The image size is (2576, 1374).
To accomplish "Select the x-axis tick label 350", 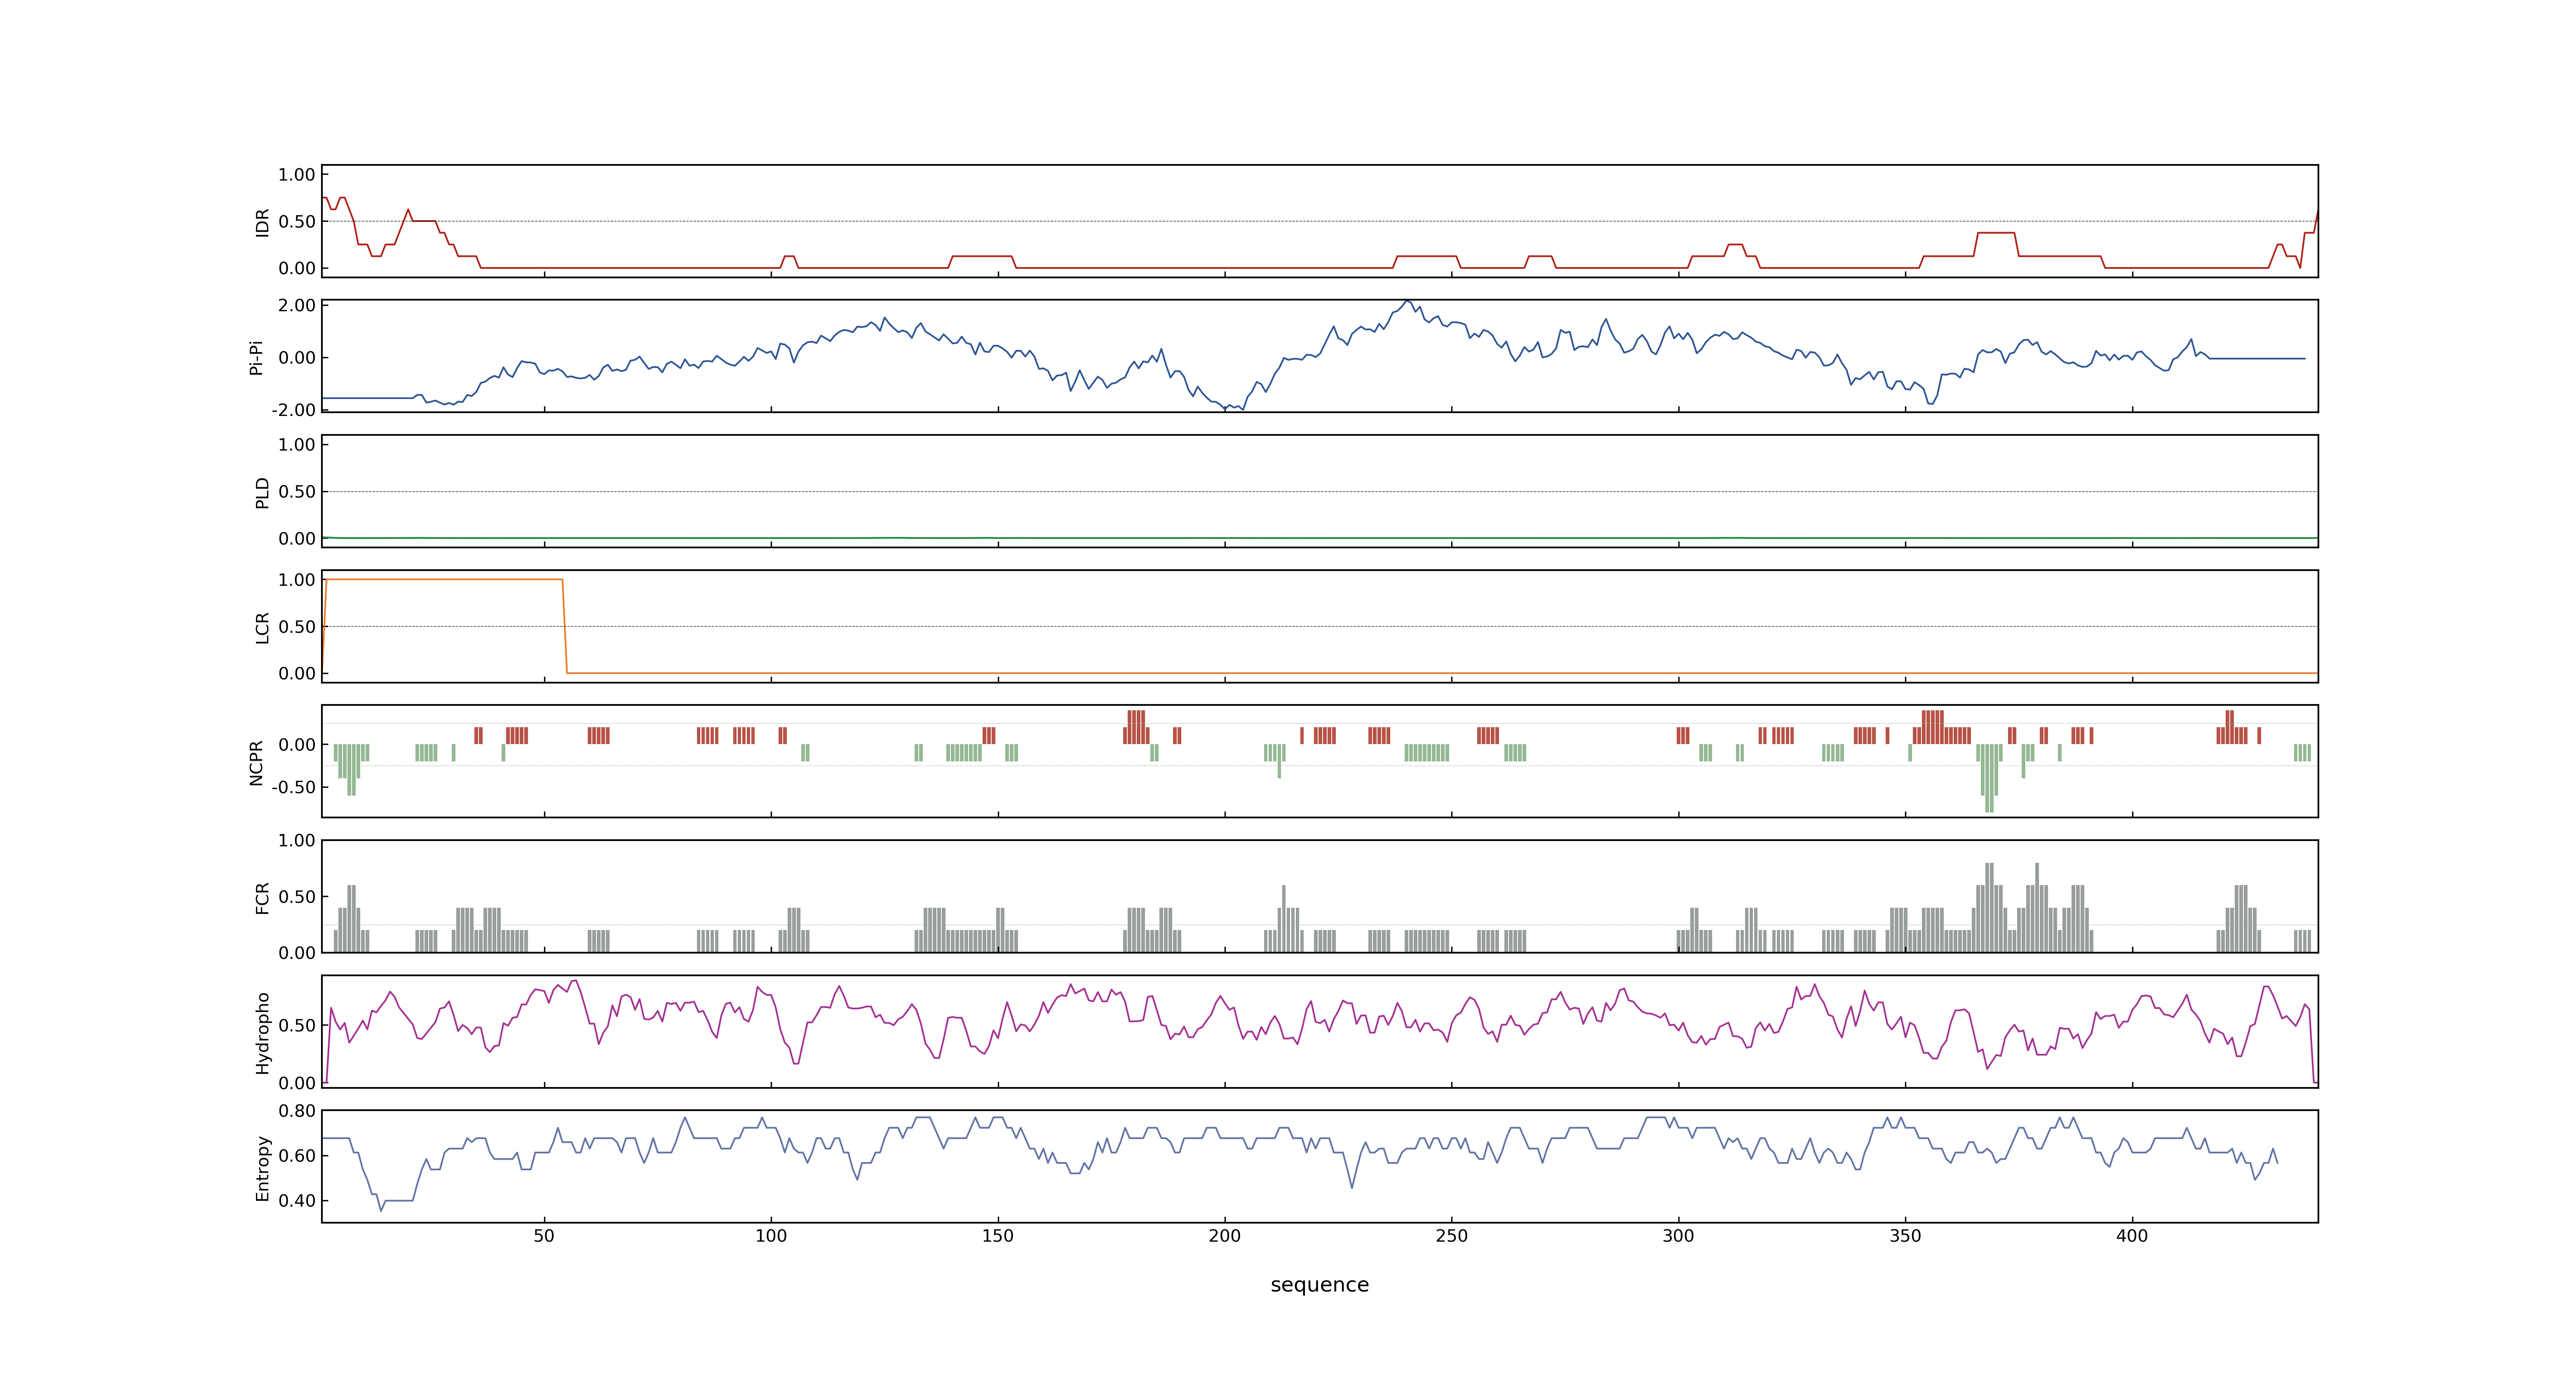I will 1906,1236.
